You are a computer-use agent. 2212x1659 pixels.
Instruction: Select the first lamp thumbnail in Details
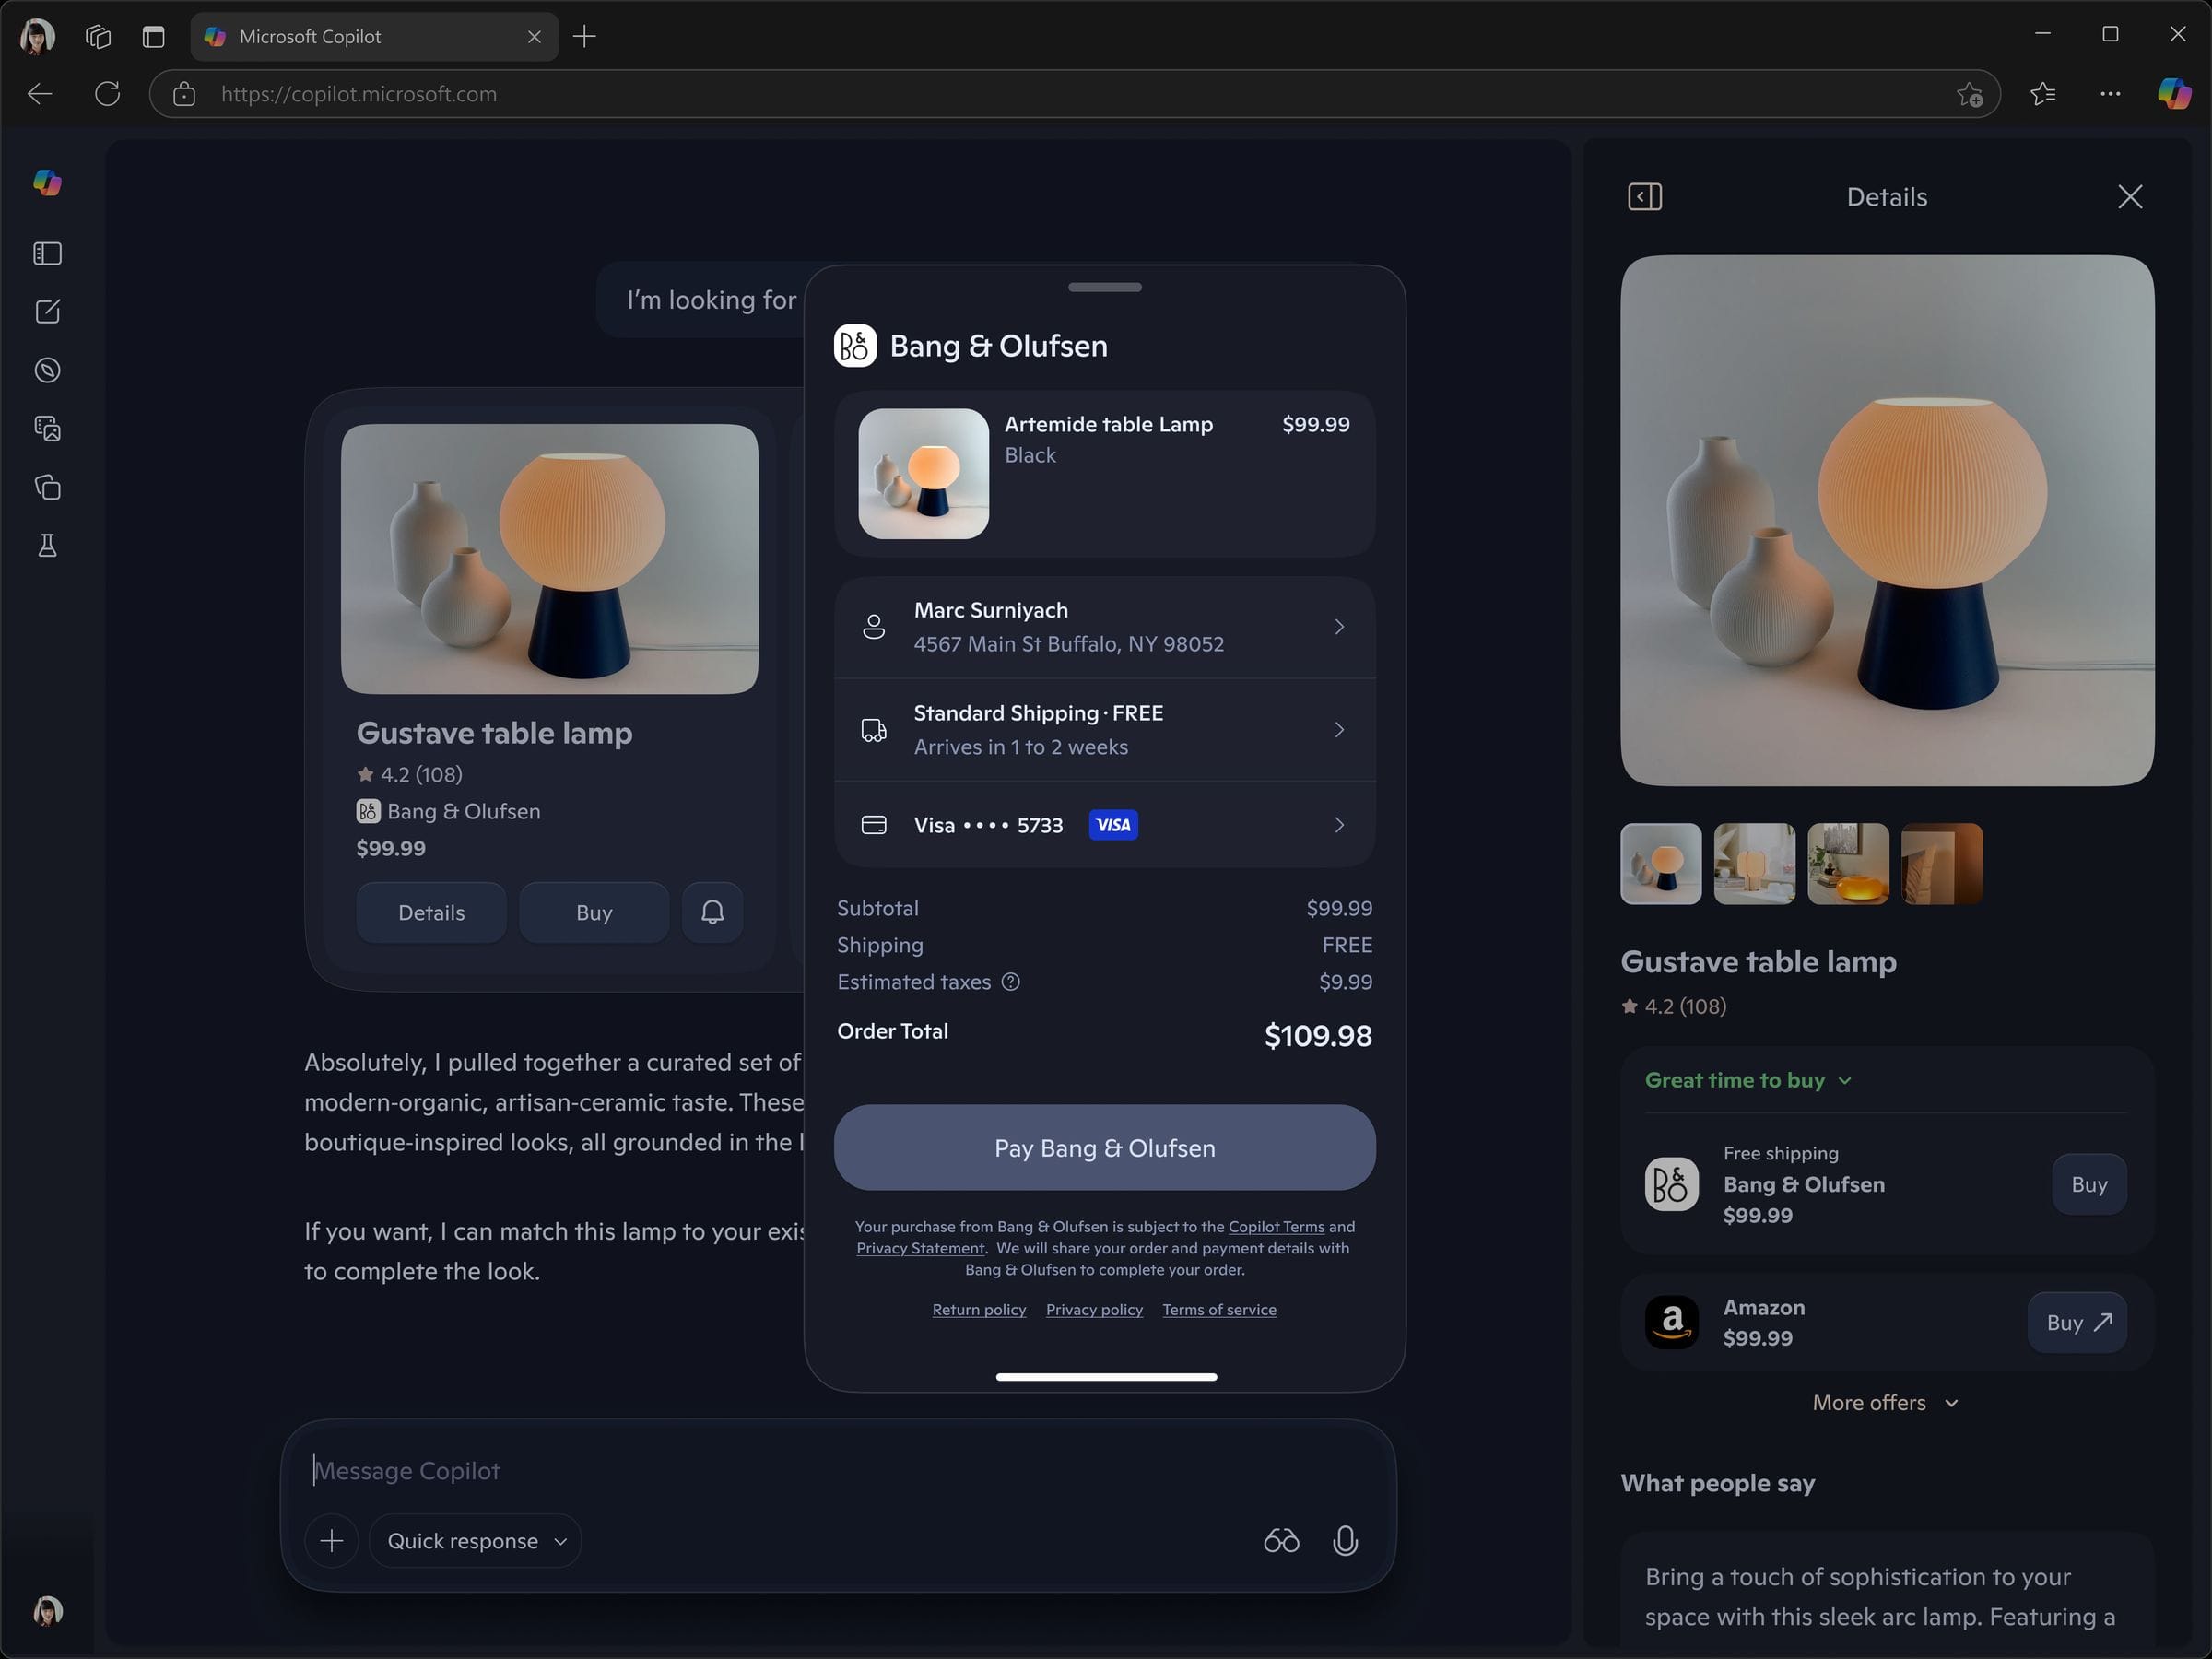pos(1661,864)
